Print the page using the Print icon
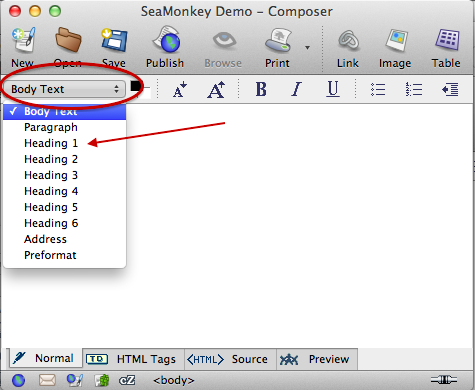The width and height of the screenshot is (475, 390). point(278,40)
